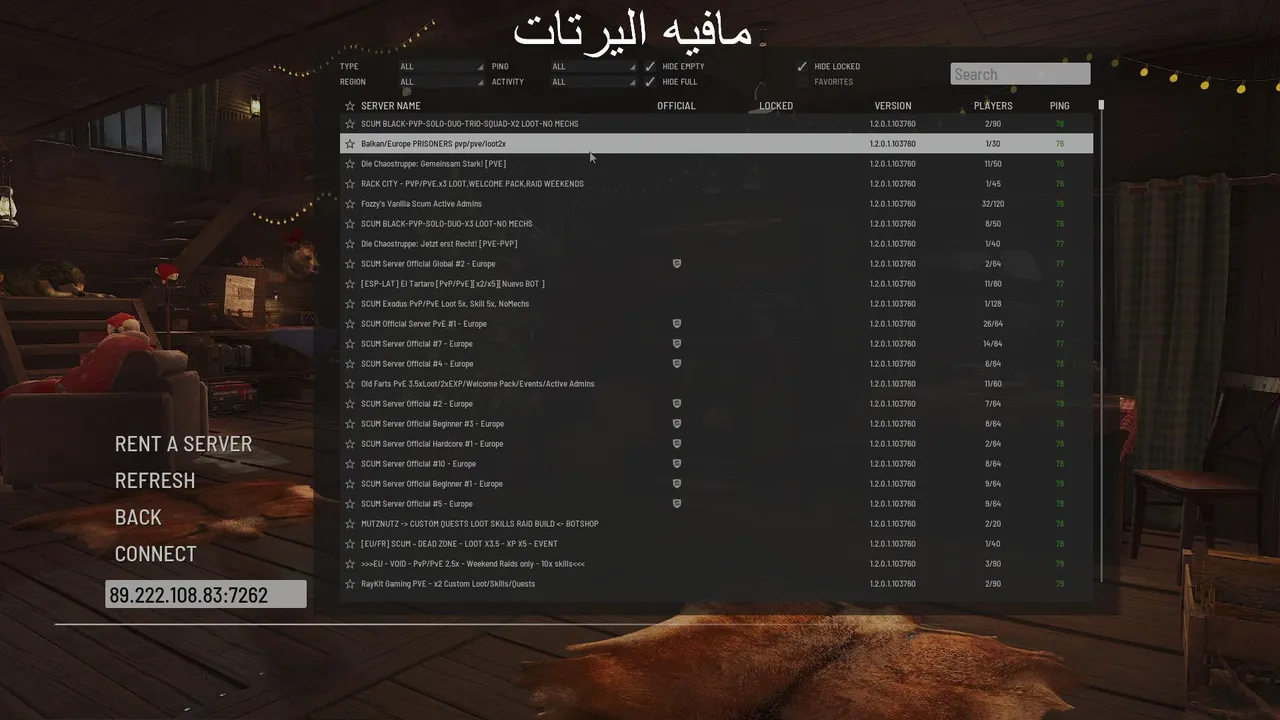This screenshot has height=720, width=1280.
Task: Star SCUM Server Official Global #2
Action: pos(350,264)
